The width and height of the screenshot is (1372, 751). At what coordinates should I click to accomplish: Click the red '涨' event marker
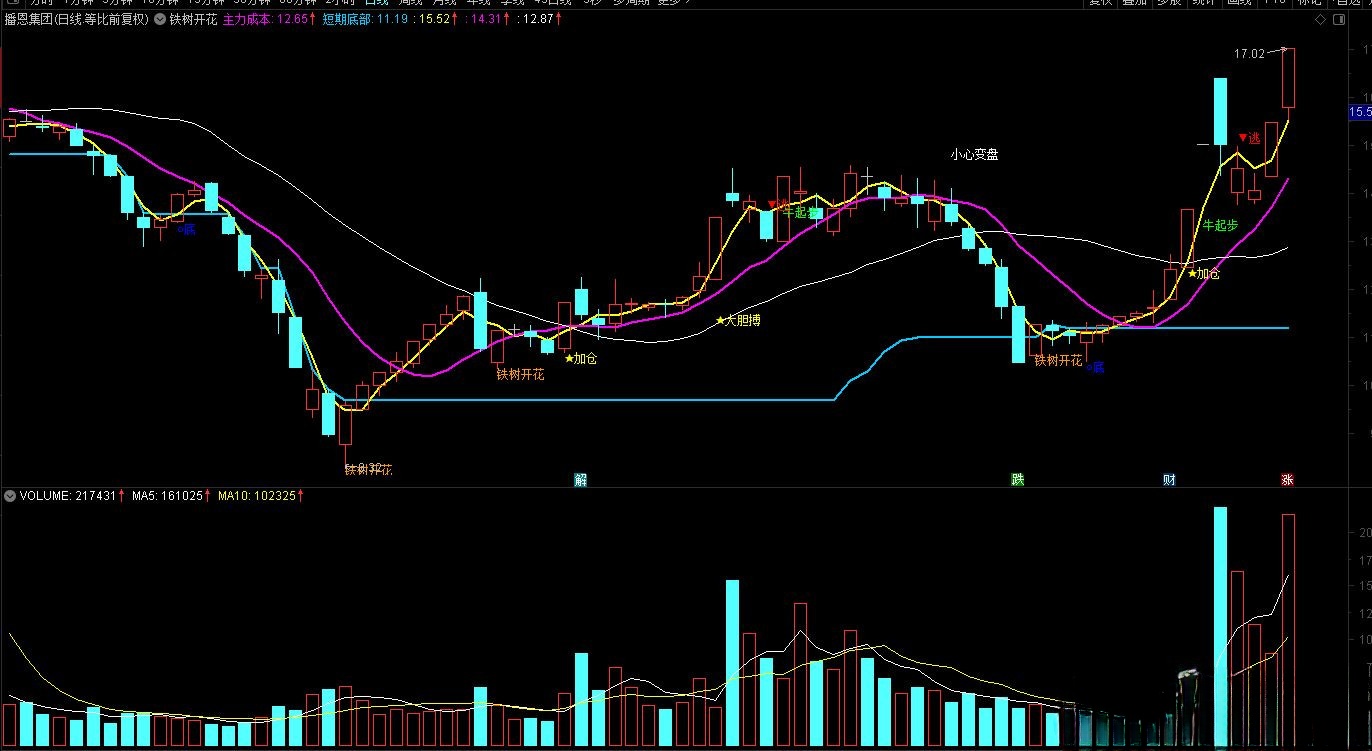tap(1287, 480)
